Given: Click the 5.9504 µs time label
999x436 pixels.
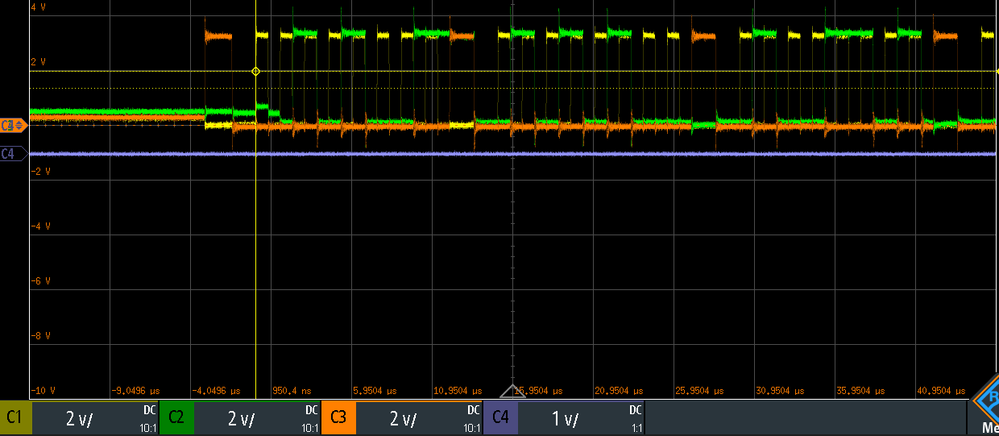Looking at the screenshot, I should pos(375,390).
